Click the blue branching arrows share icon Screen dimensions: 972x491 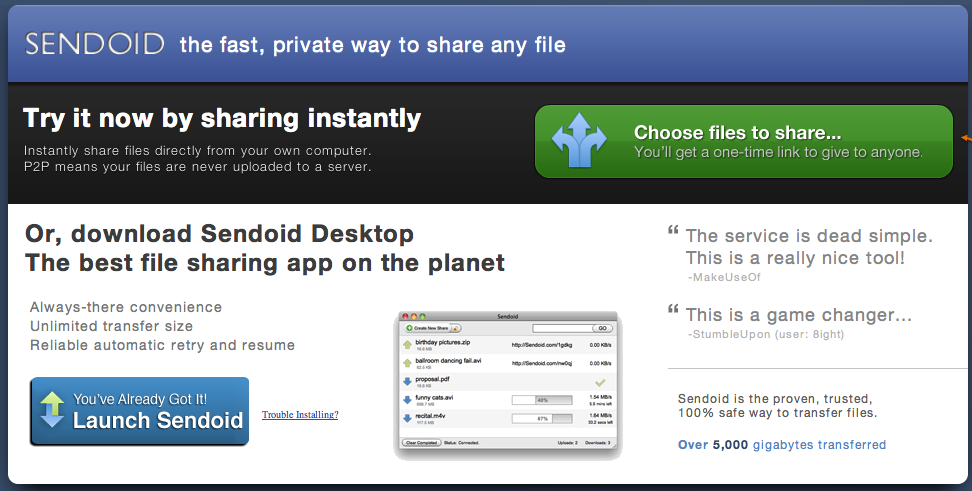(579, 141)
